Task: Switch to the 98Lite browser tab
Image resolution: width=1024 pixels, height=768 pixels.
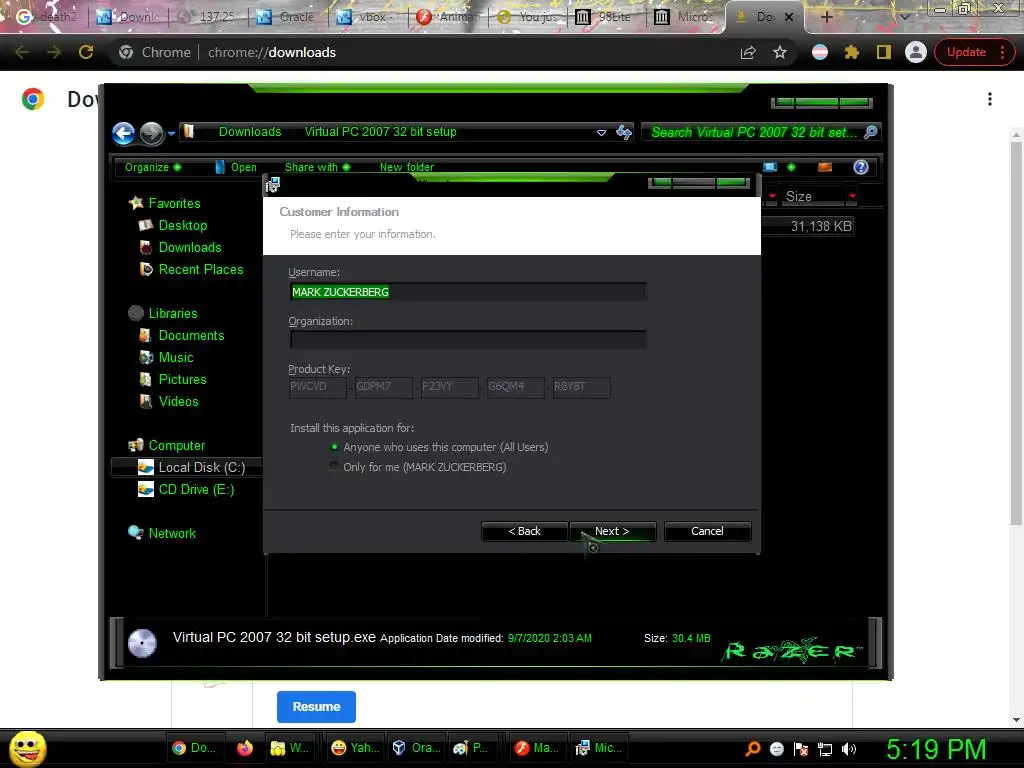Action: tap(605, 17)
